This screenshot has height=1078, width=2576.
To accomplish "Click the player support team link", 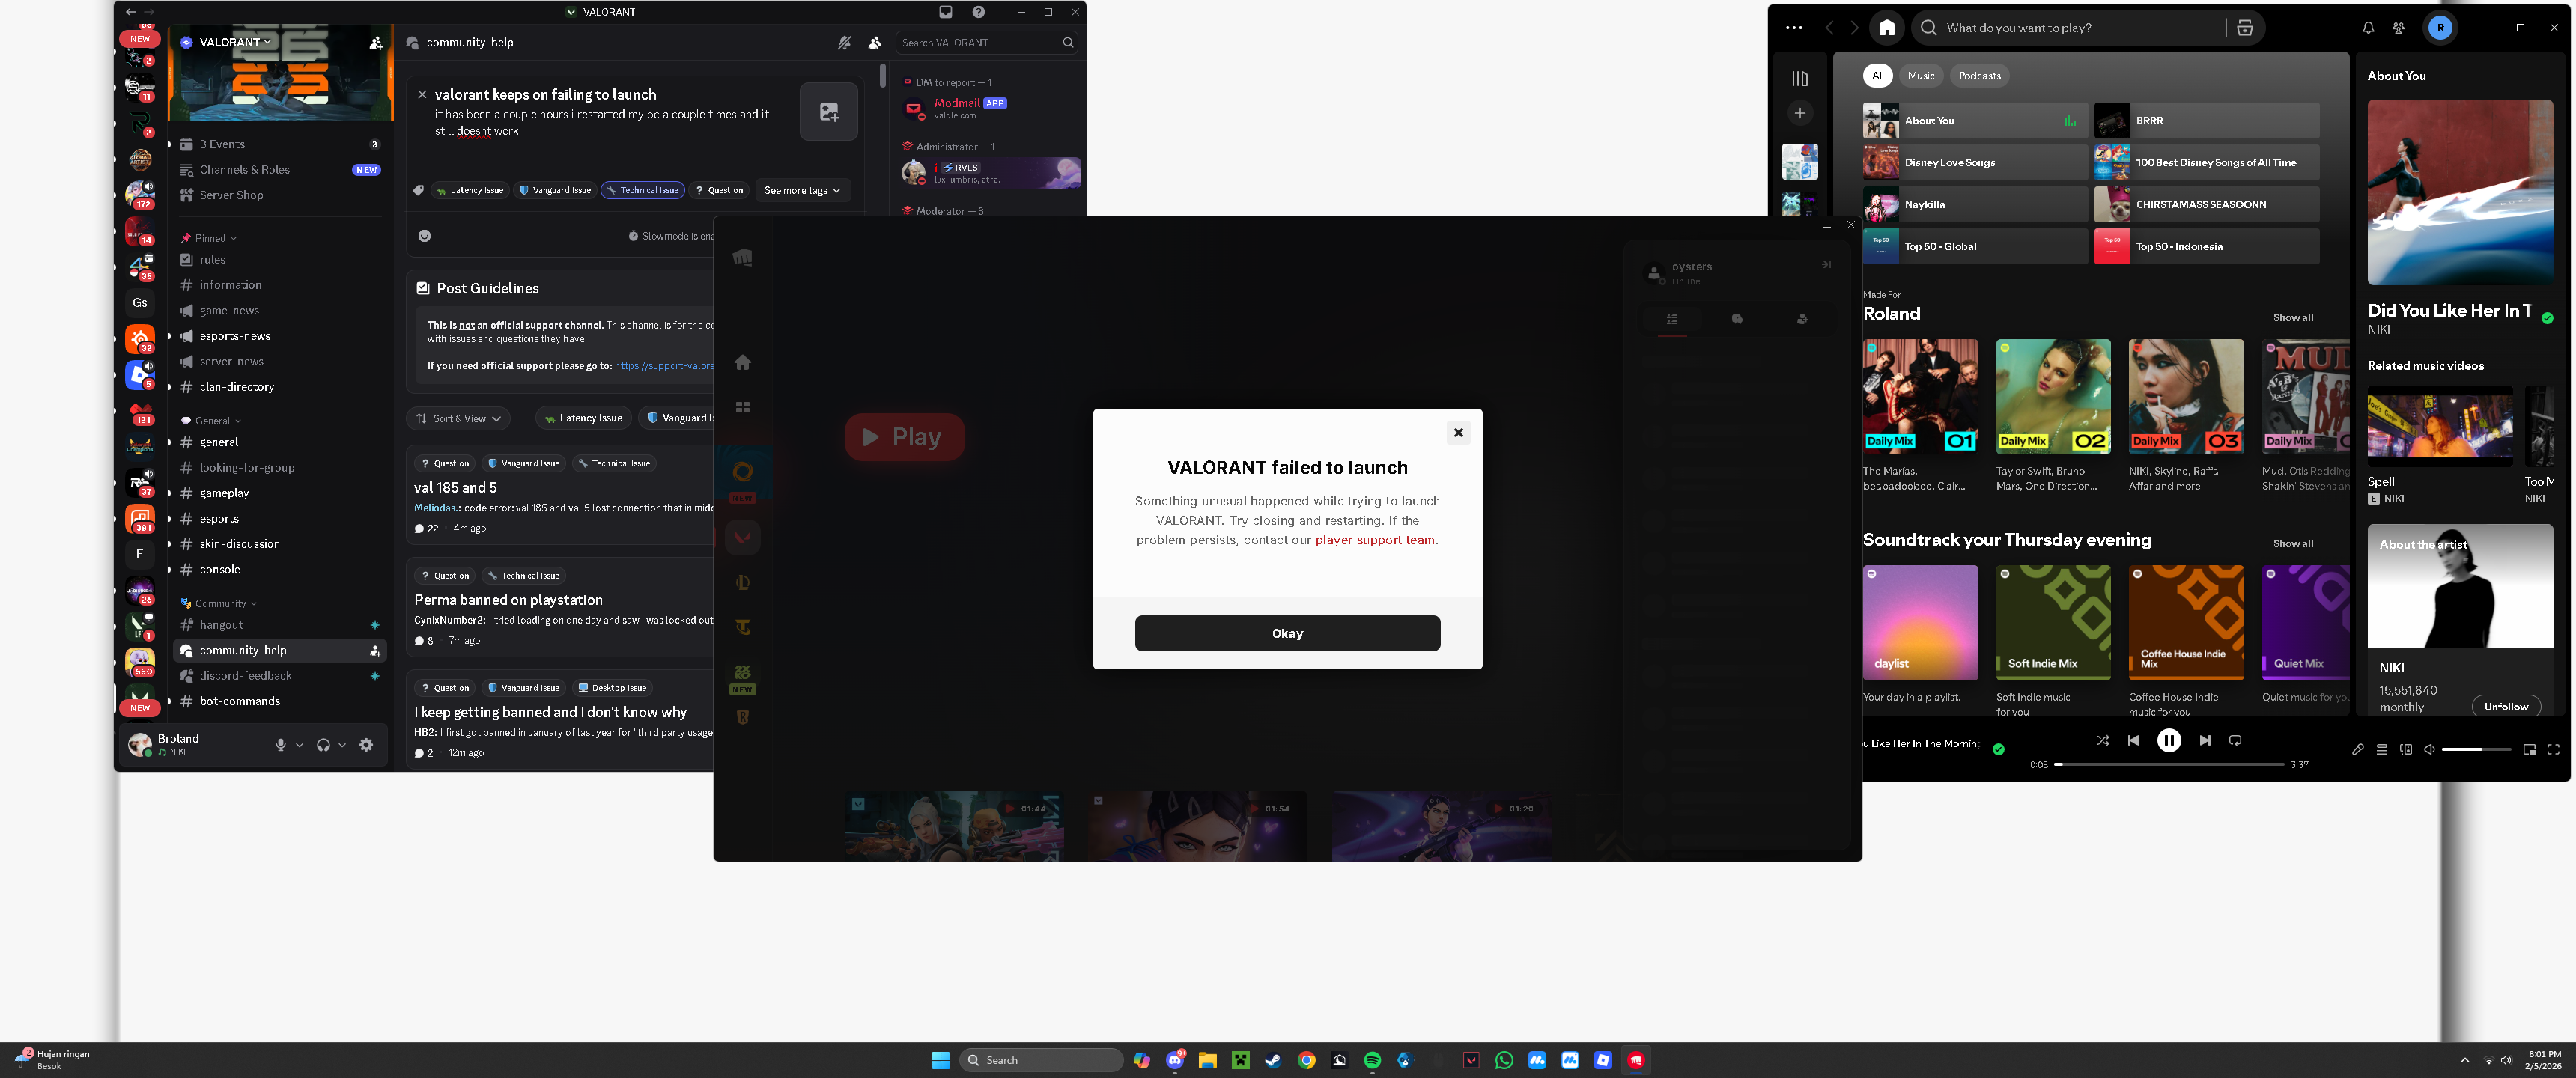I will click(1375, 539).
